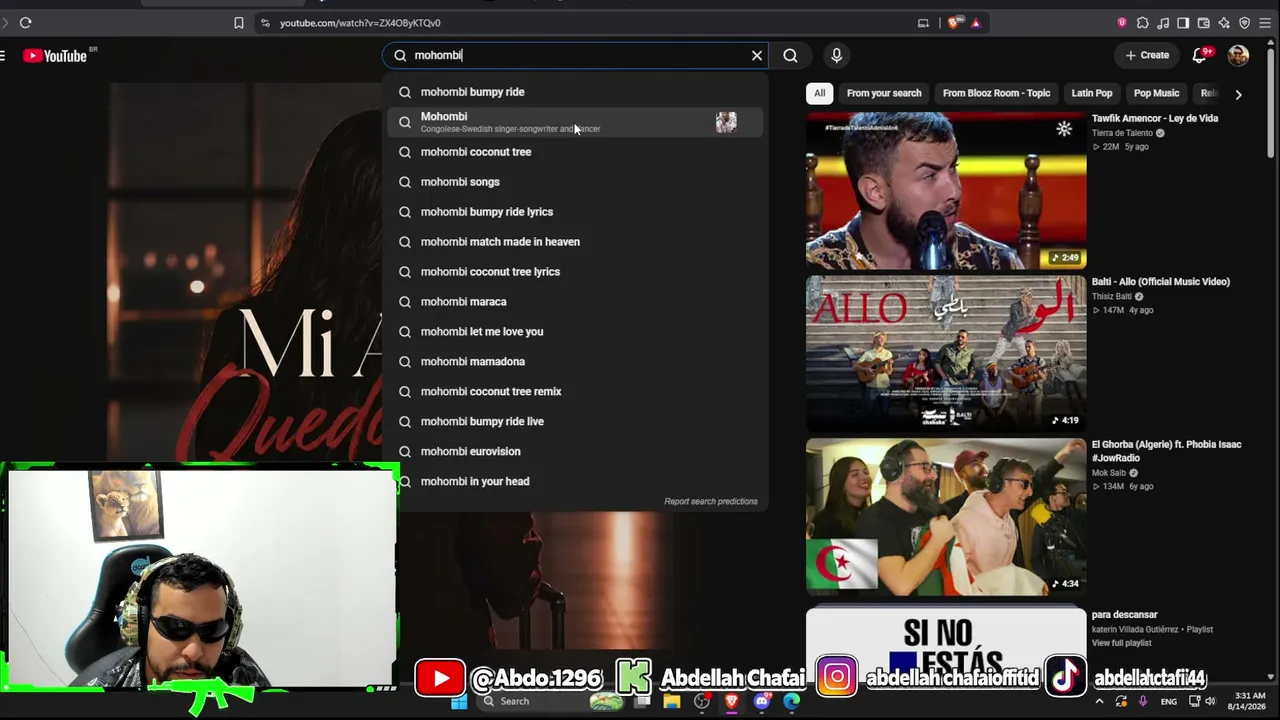
Task: Open the Brave Wallet icon
Action: coord(1204,23)
